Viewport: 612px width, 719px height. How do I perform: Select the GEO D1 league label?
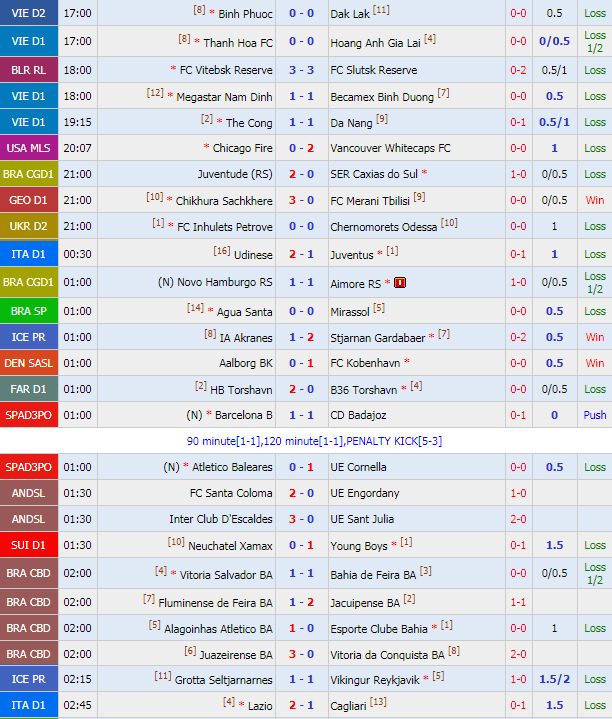click(29, 200)
